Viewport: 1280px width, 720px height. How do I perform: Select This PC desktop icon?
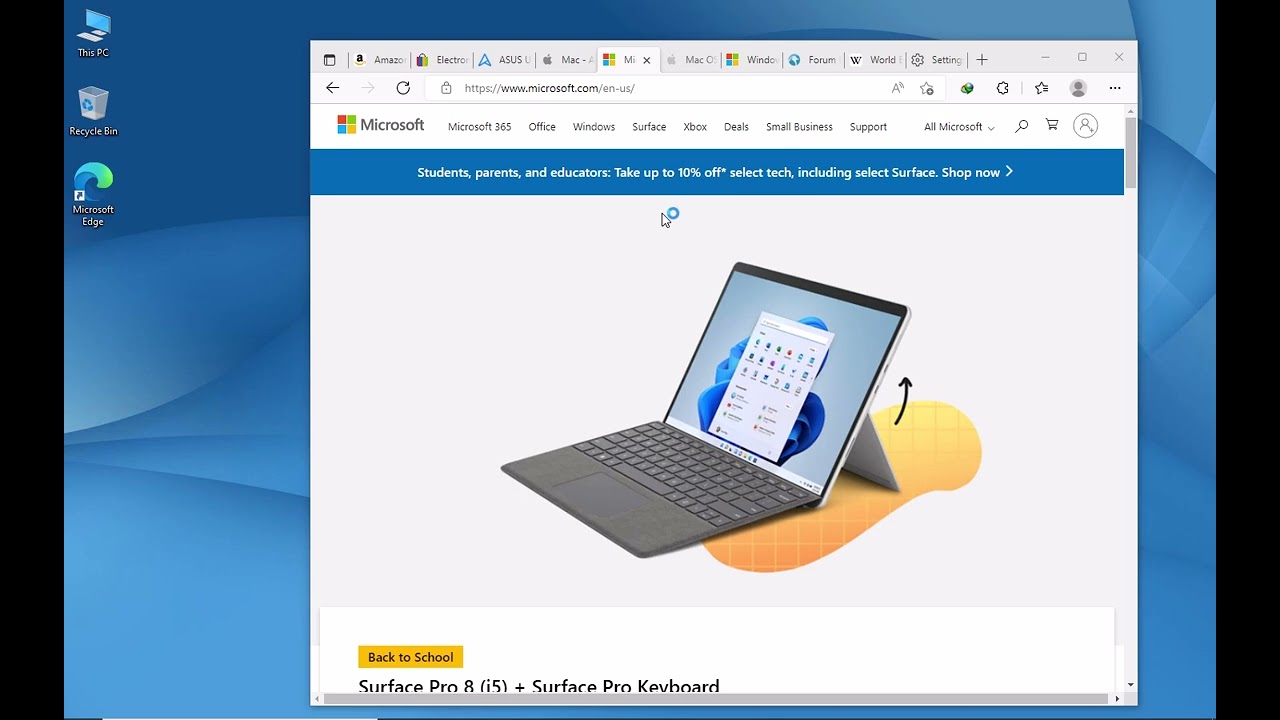pyautogui.click(x=93, y=34)
